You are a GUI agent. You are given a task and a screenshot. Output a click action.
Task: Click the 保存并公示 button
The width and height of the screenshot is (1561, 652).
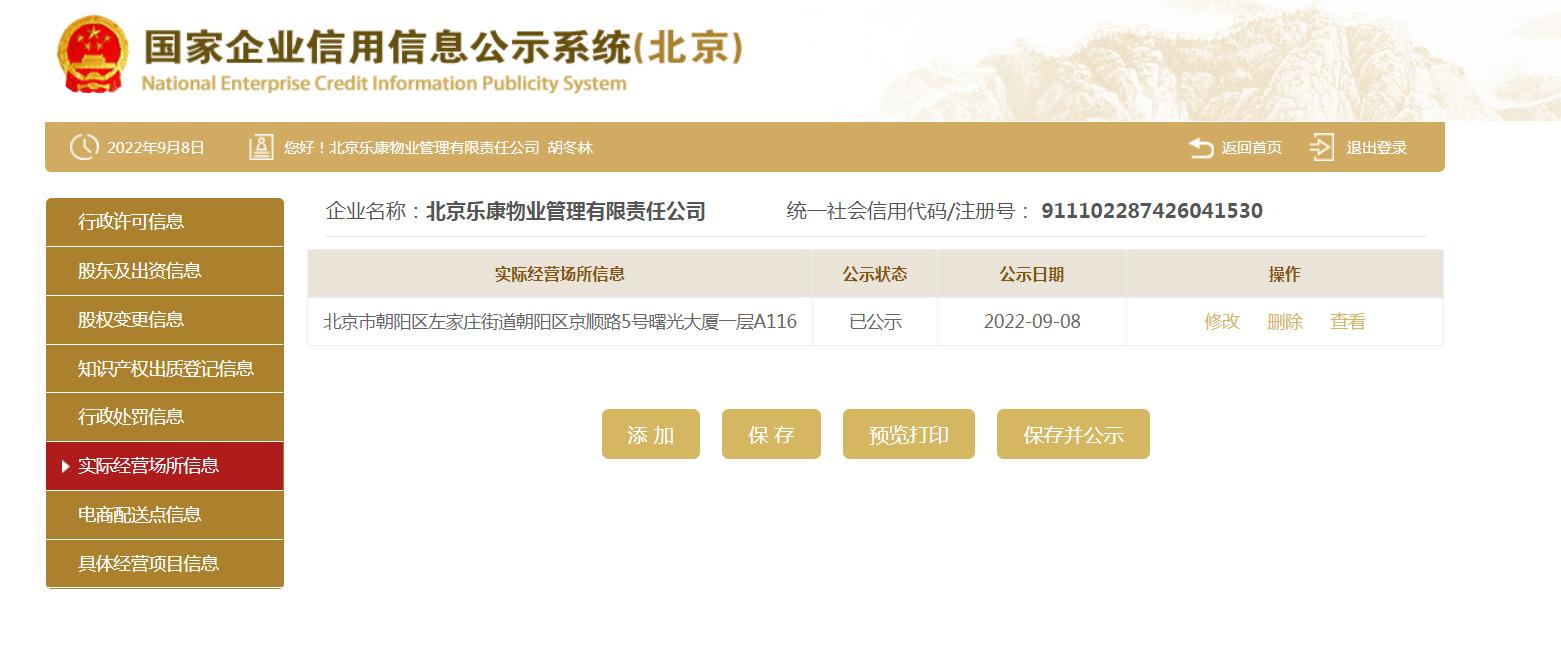pyautogui.click(x=1073, y=434)
